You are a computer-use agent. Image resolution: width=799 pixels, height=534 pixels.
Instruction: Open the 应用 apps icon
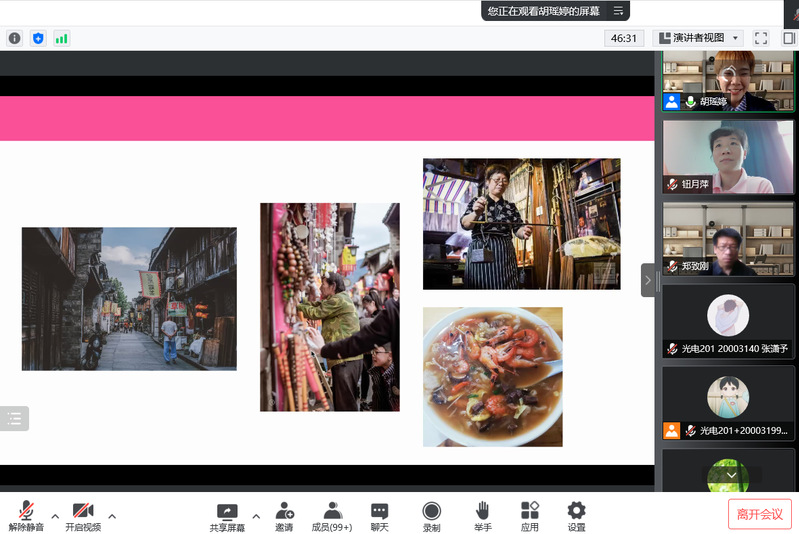tap(529, 516)
